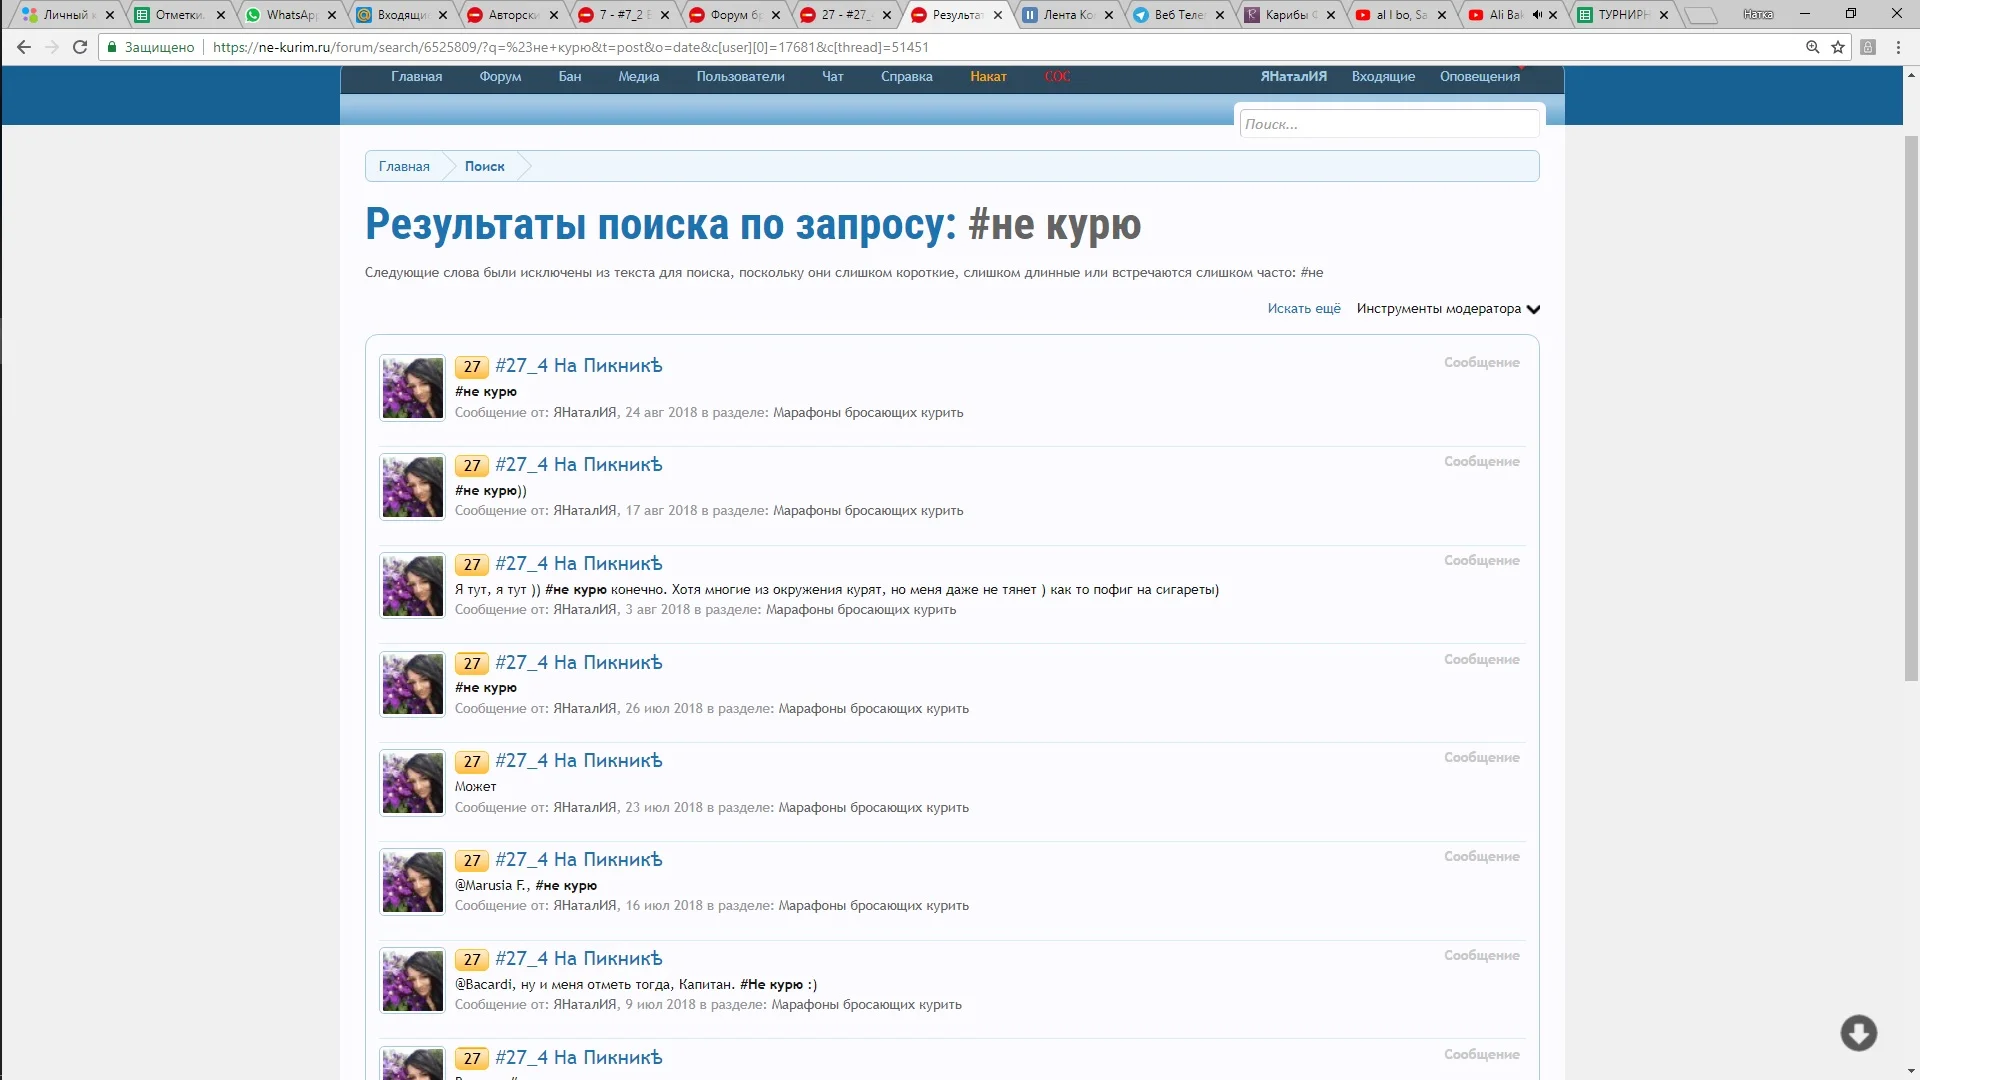Image resolution: width=2001 pixels, height=1080 pixels.
Task: Click inside the Поиск search field
Action: coord(1389,123)
